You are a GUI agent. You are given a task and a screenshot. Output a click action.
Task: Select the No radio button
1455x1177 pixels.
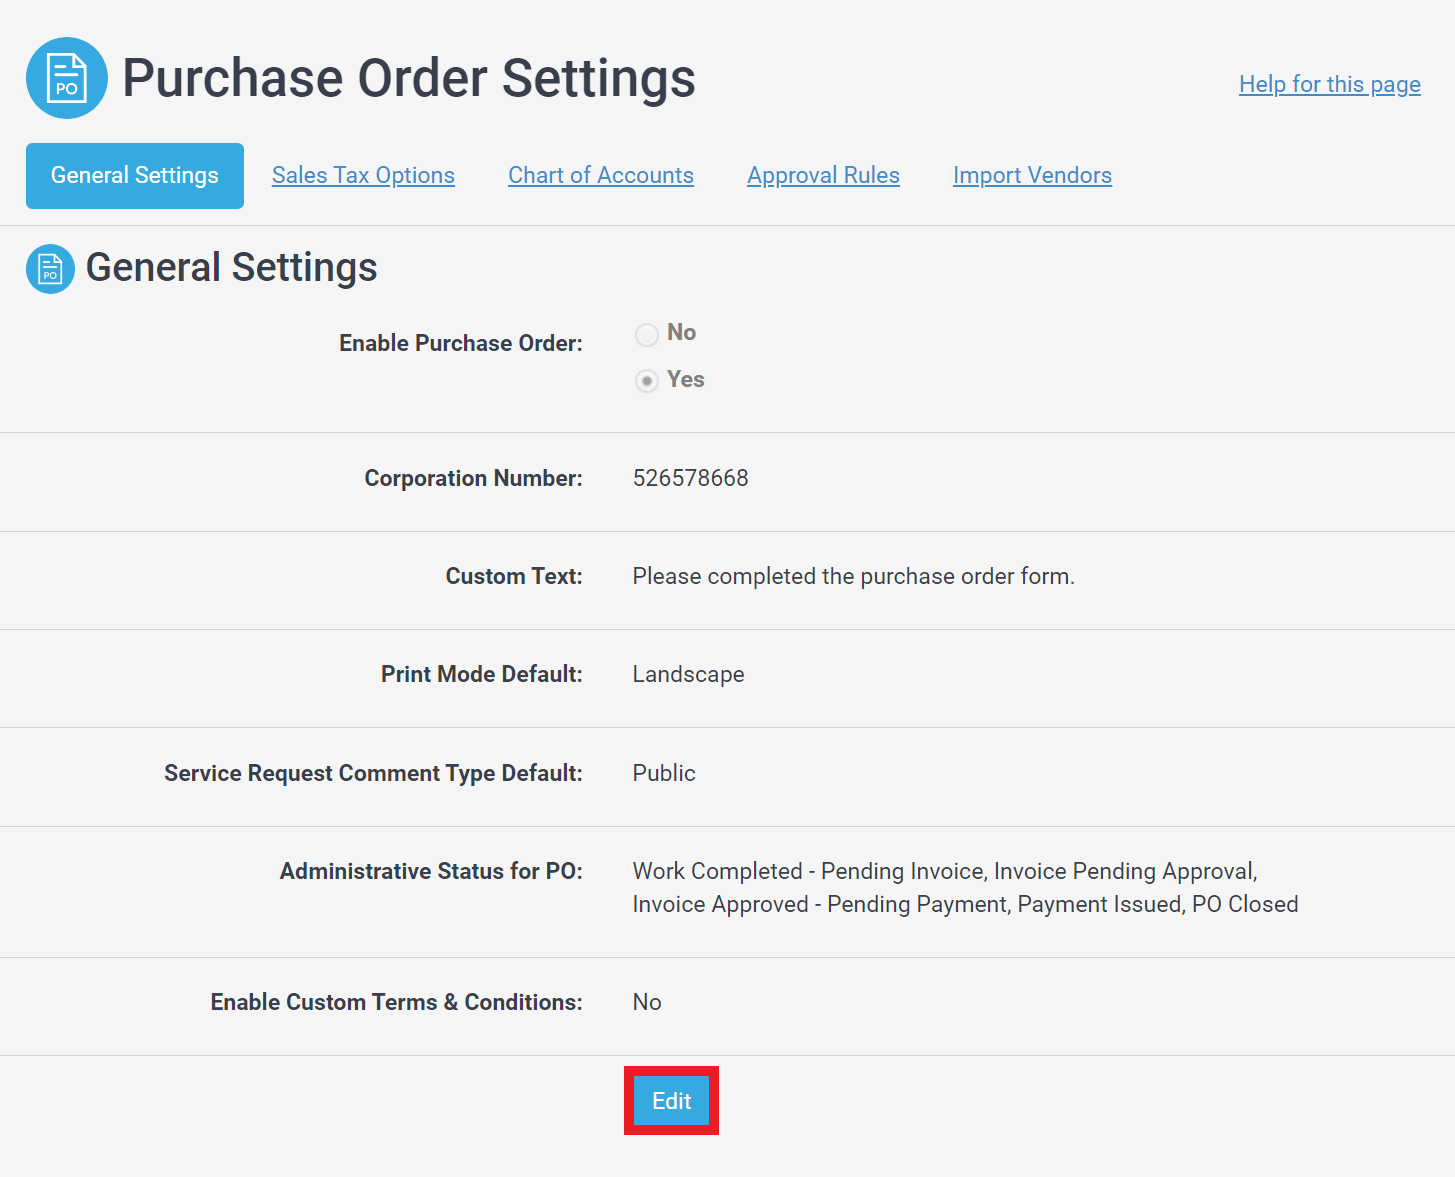pos(647,334)
